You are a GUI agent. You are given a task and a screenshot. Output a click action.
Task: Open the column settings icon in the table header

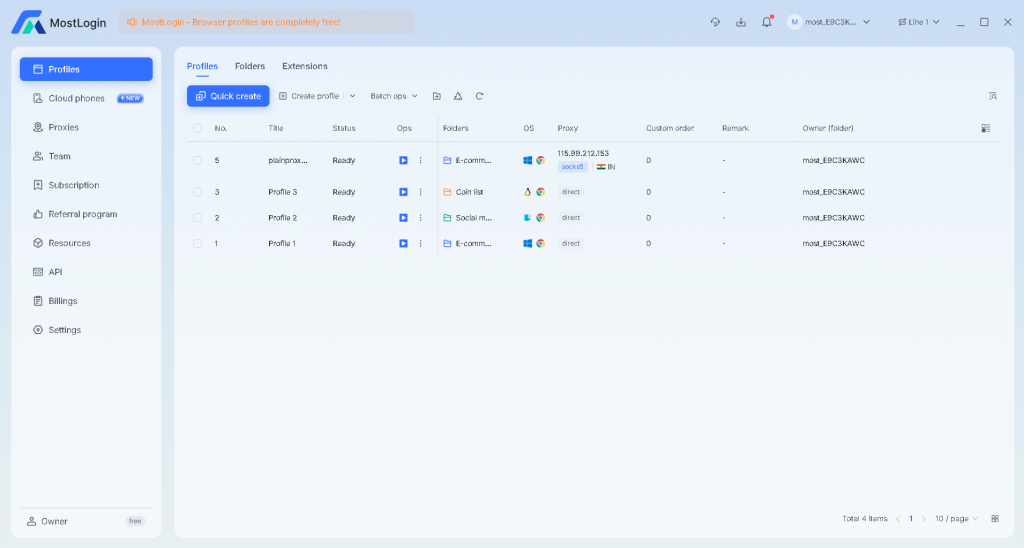point(985,128)
